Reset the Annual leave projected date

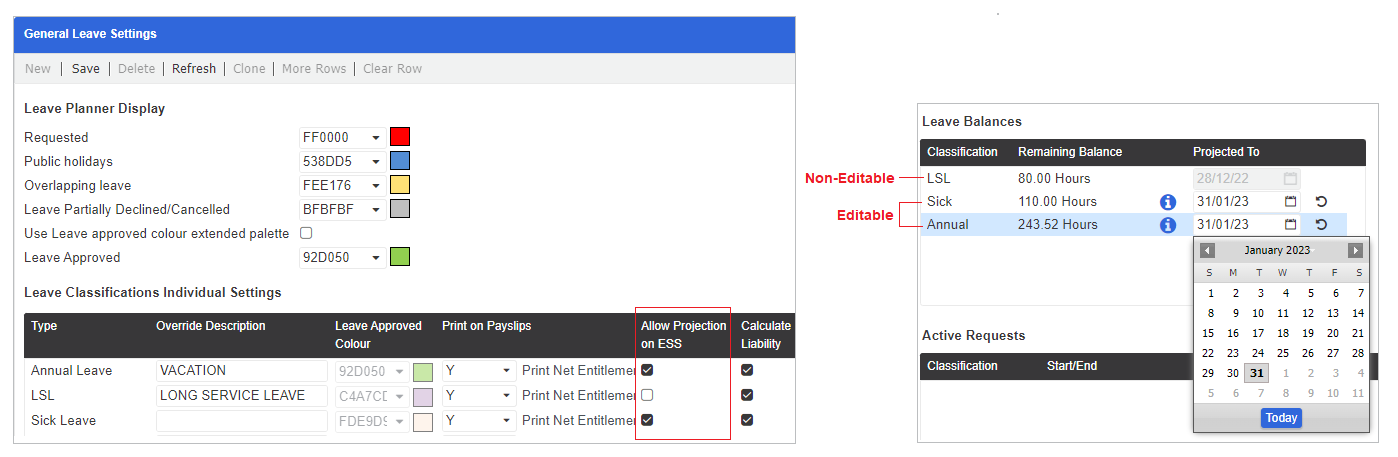[1321, 225]
